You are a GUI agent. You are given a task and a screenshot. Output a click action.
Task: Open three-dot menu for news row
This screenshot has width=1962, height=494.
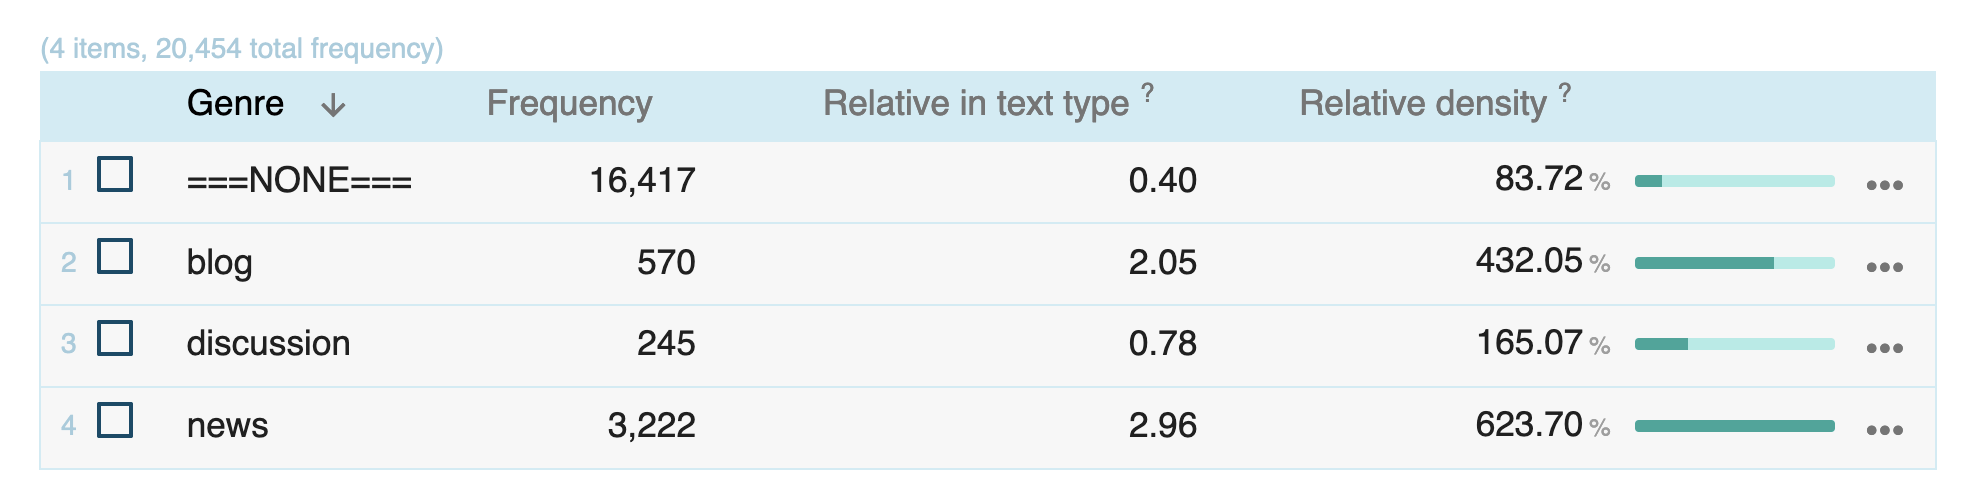1884,430
